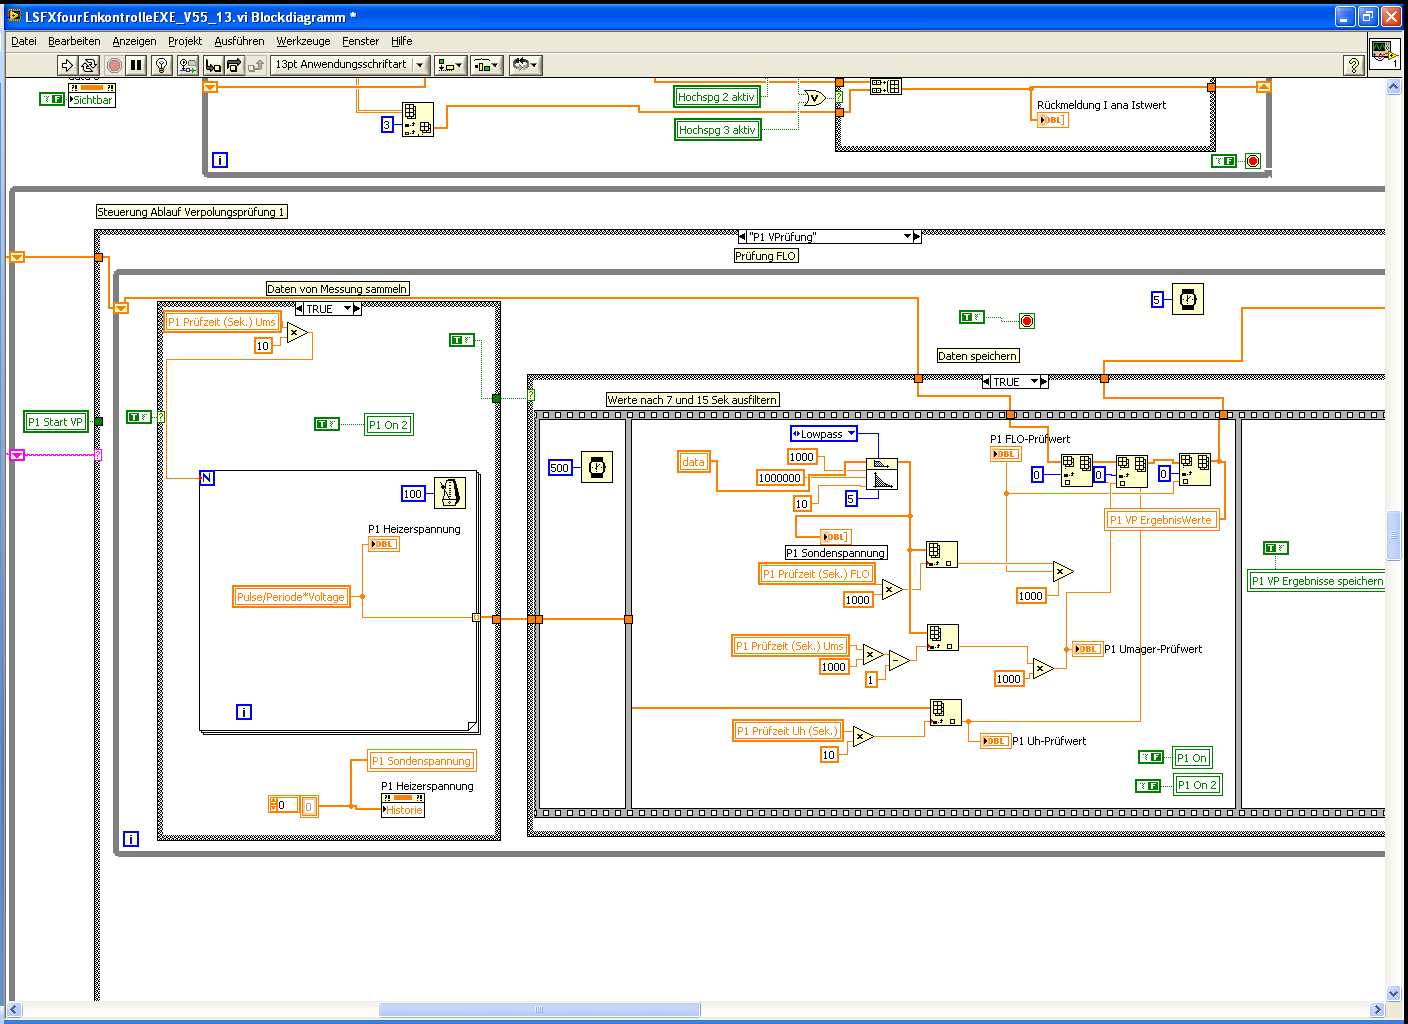Screen dimensions: 1408x1024
Task: Click the Pause toolbar button
Action: [x=137, y=65]
